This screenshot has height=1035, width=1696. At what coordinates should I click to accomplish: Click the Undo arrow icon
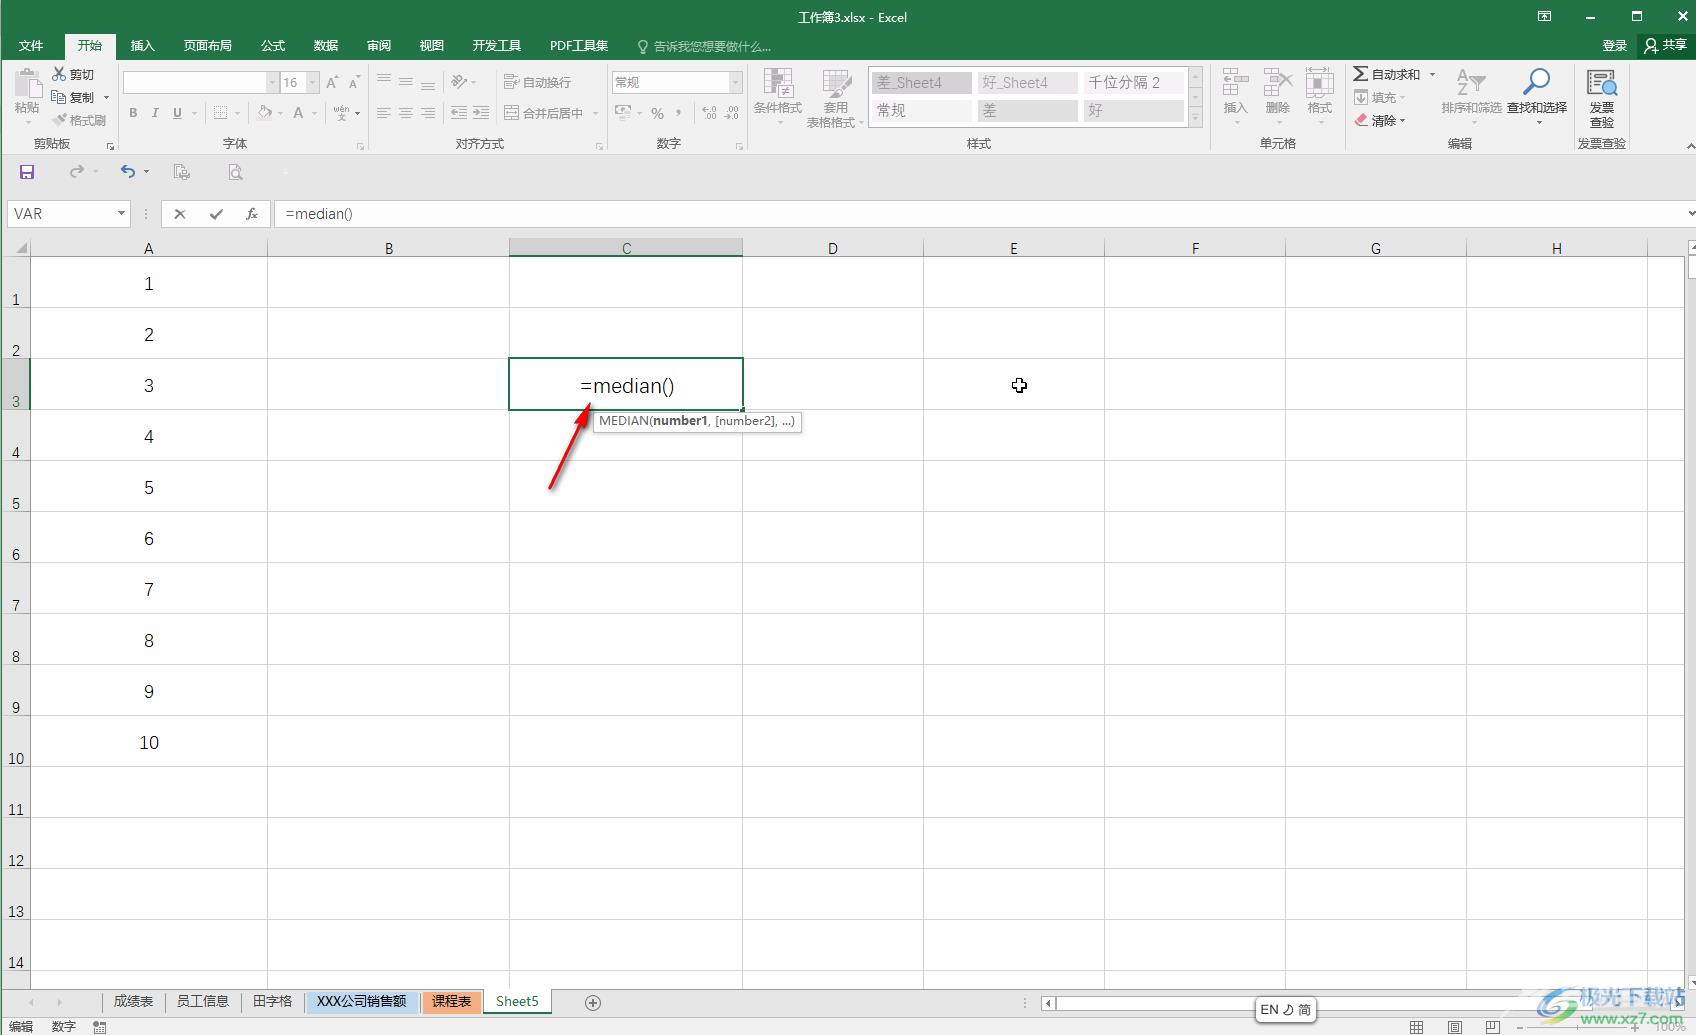click(x=128, y=172)
